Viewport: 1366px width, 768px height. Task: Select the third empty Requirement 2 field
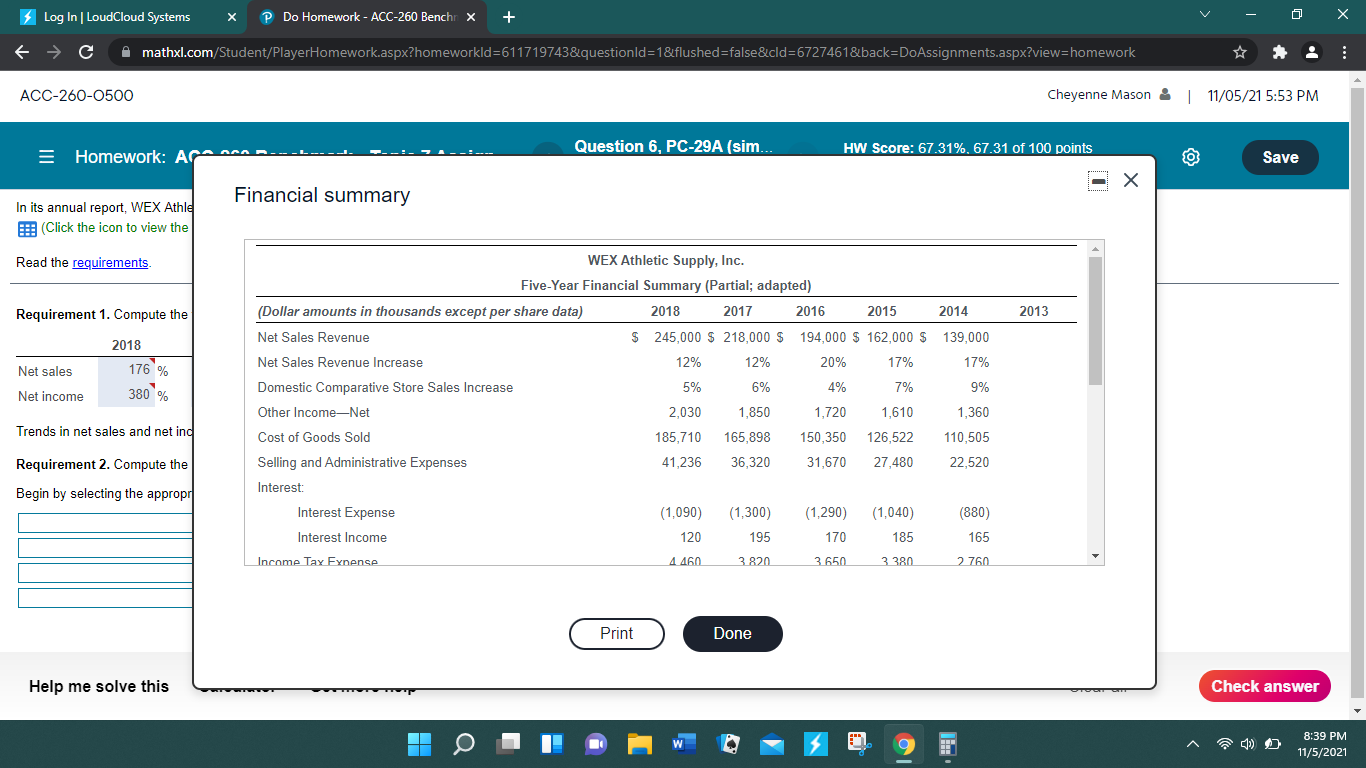pyautogui.click(x=105, y=573)
